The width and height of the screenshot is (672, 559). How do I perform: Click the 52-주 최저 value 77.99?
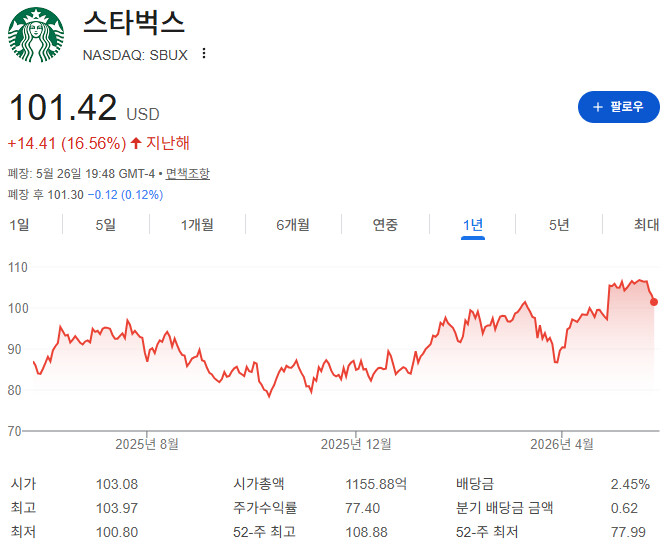(x=628, y=532)
